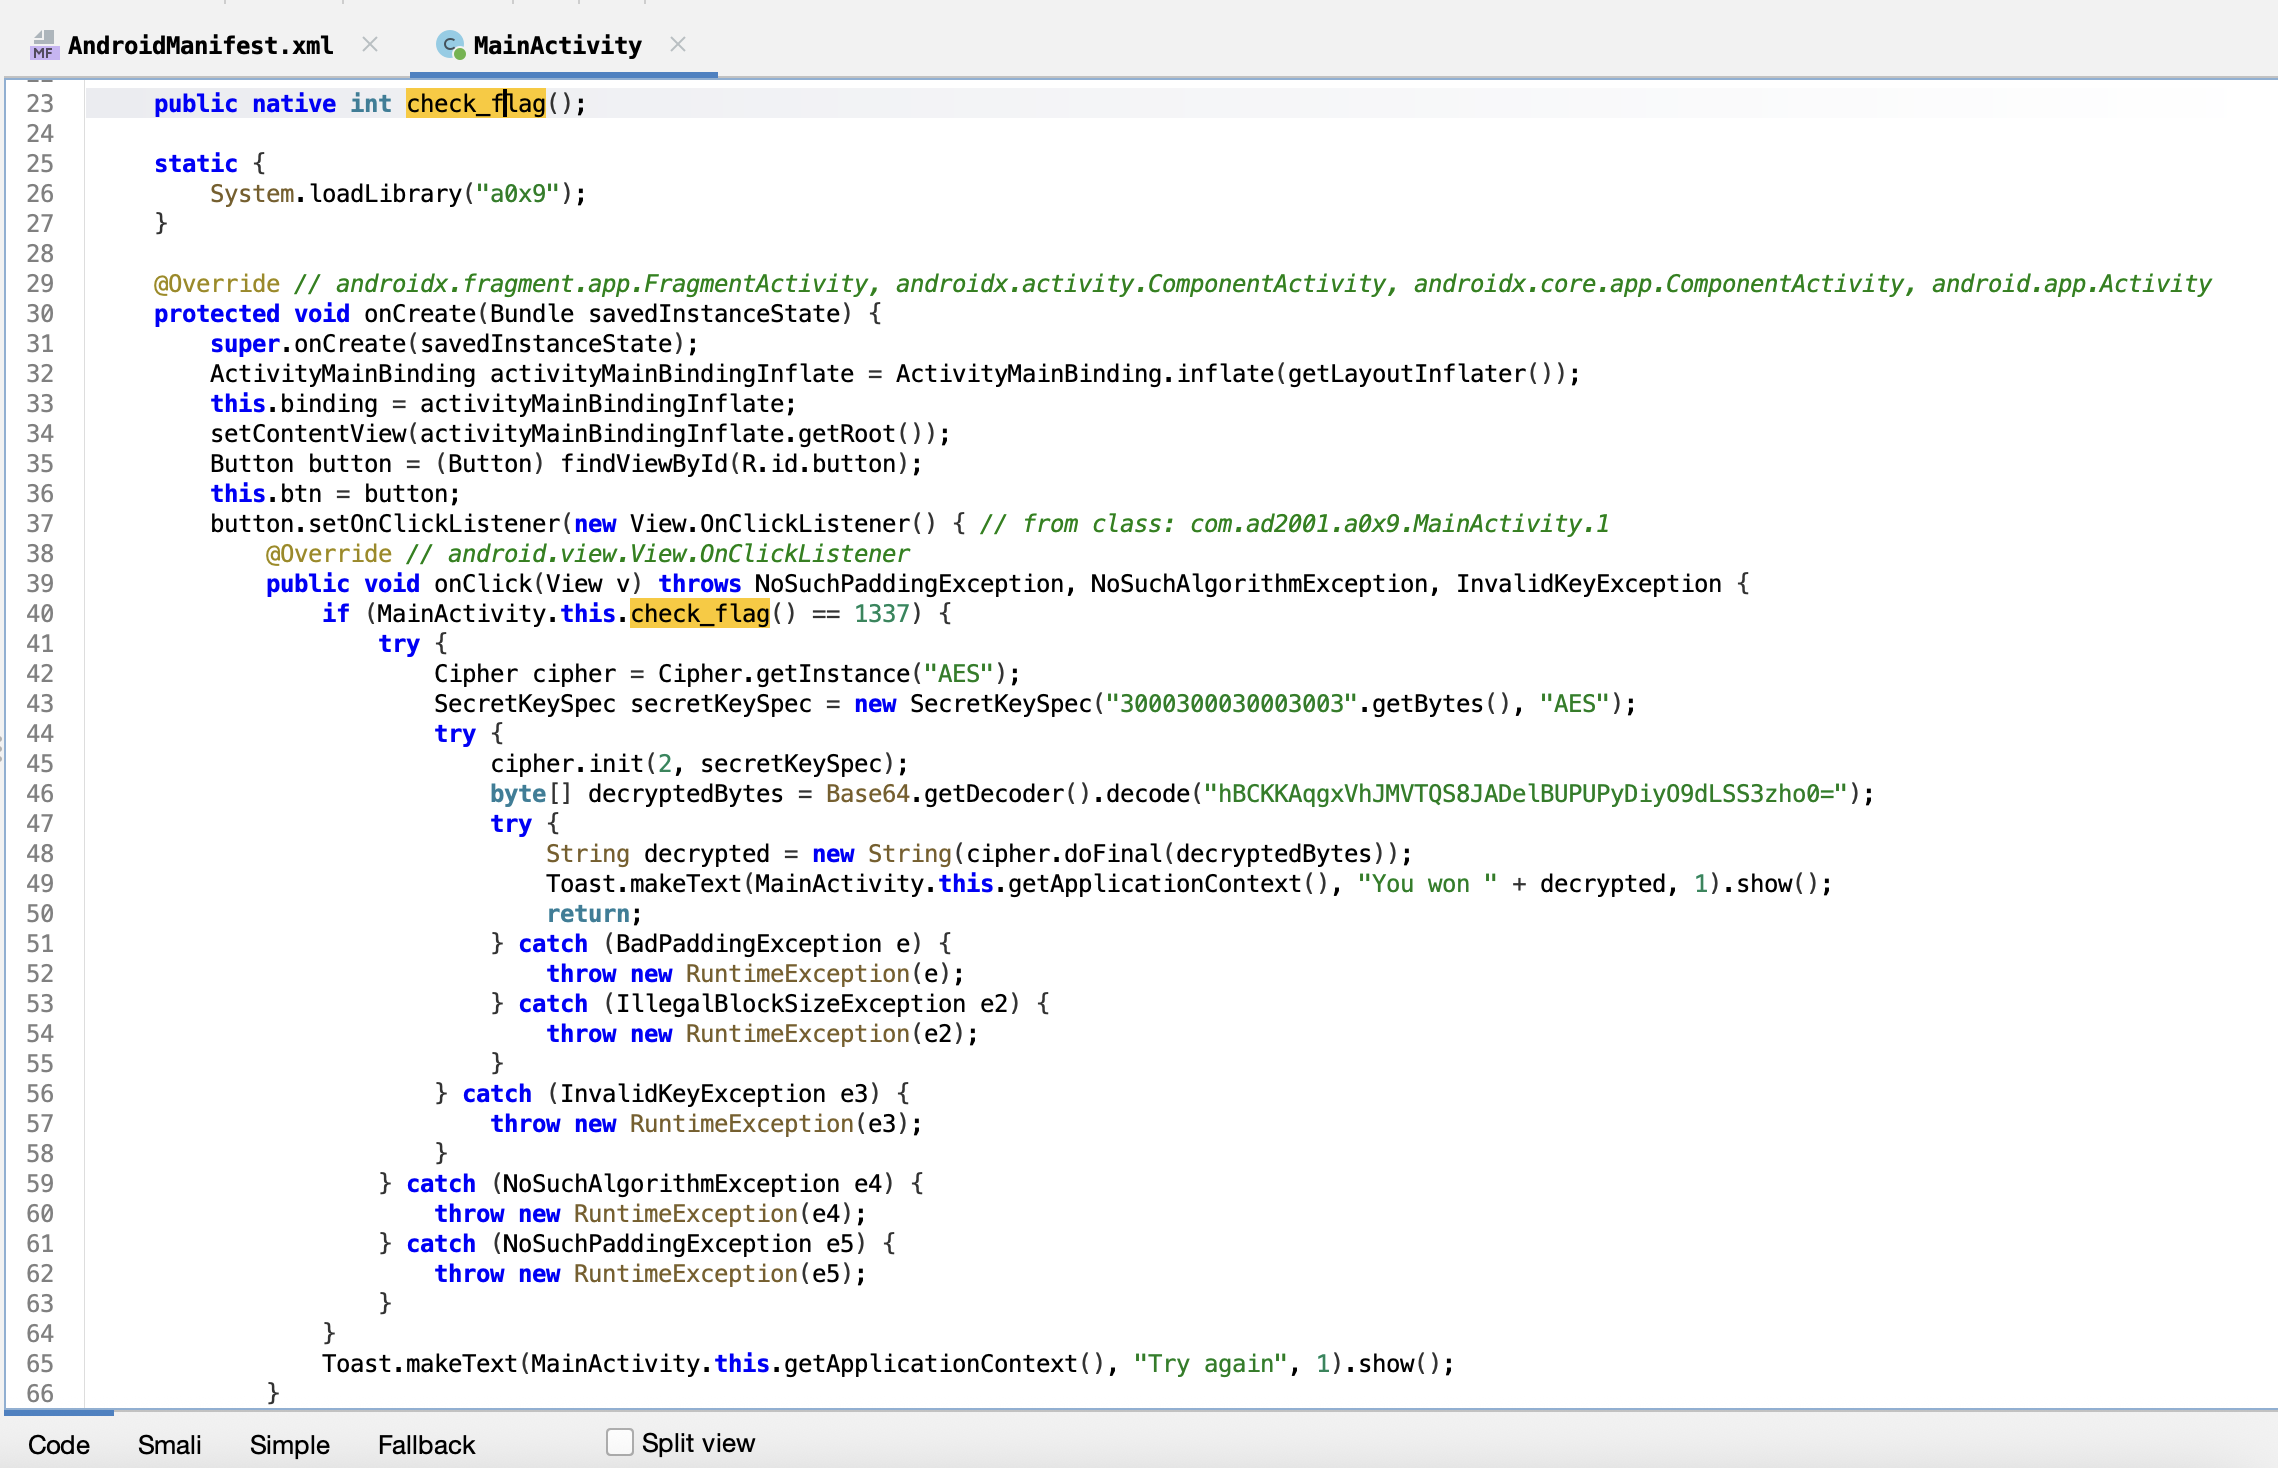The image size is (2278, 1468).
Task: Click line number 46 in the gutter
Action: coord(40,794)
